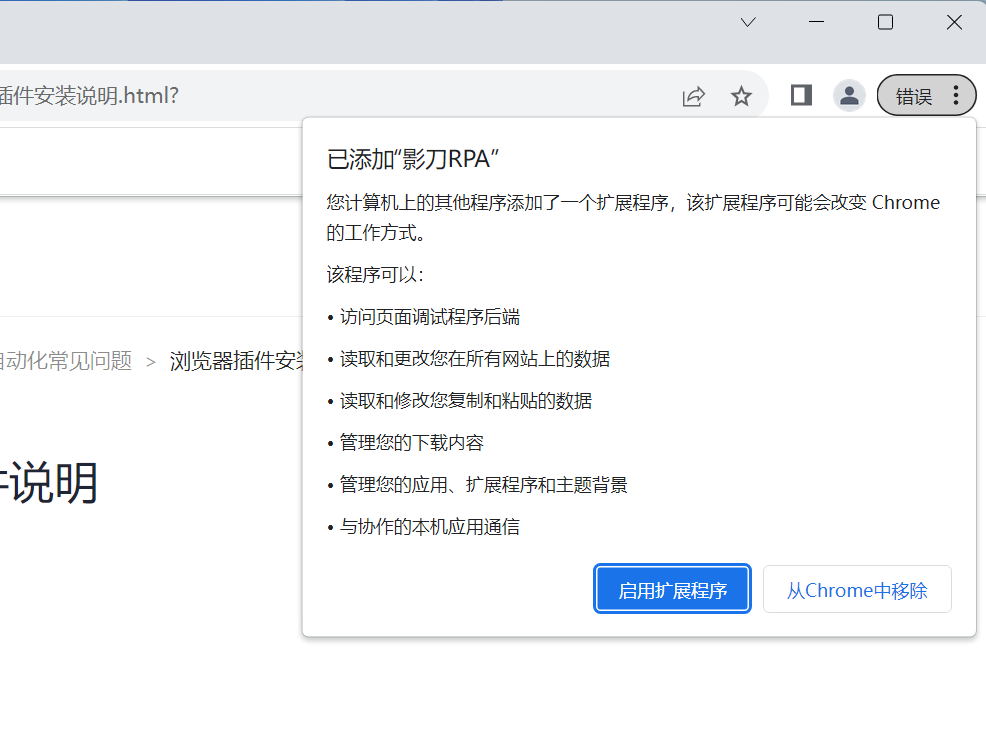Screen dimensions: 986x730
Task: Click the share page icon in address bar
Action: click(694, 96)
